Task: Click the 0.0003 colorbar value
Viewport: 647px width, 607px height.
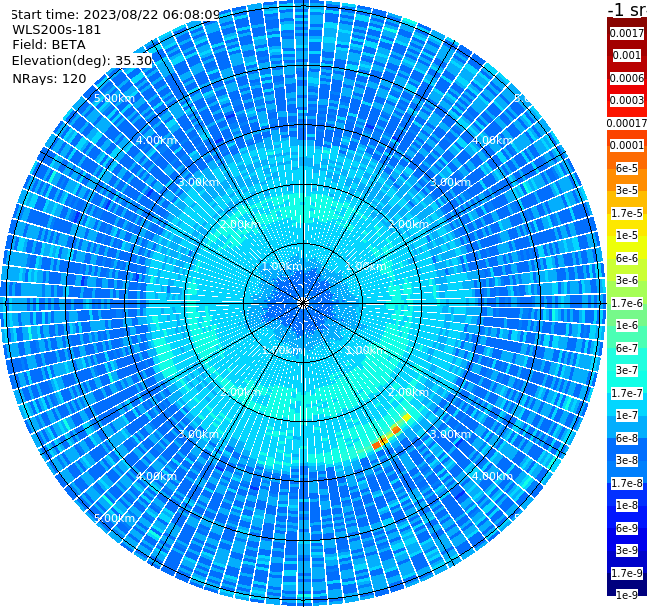Action: [626, 100]
